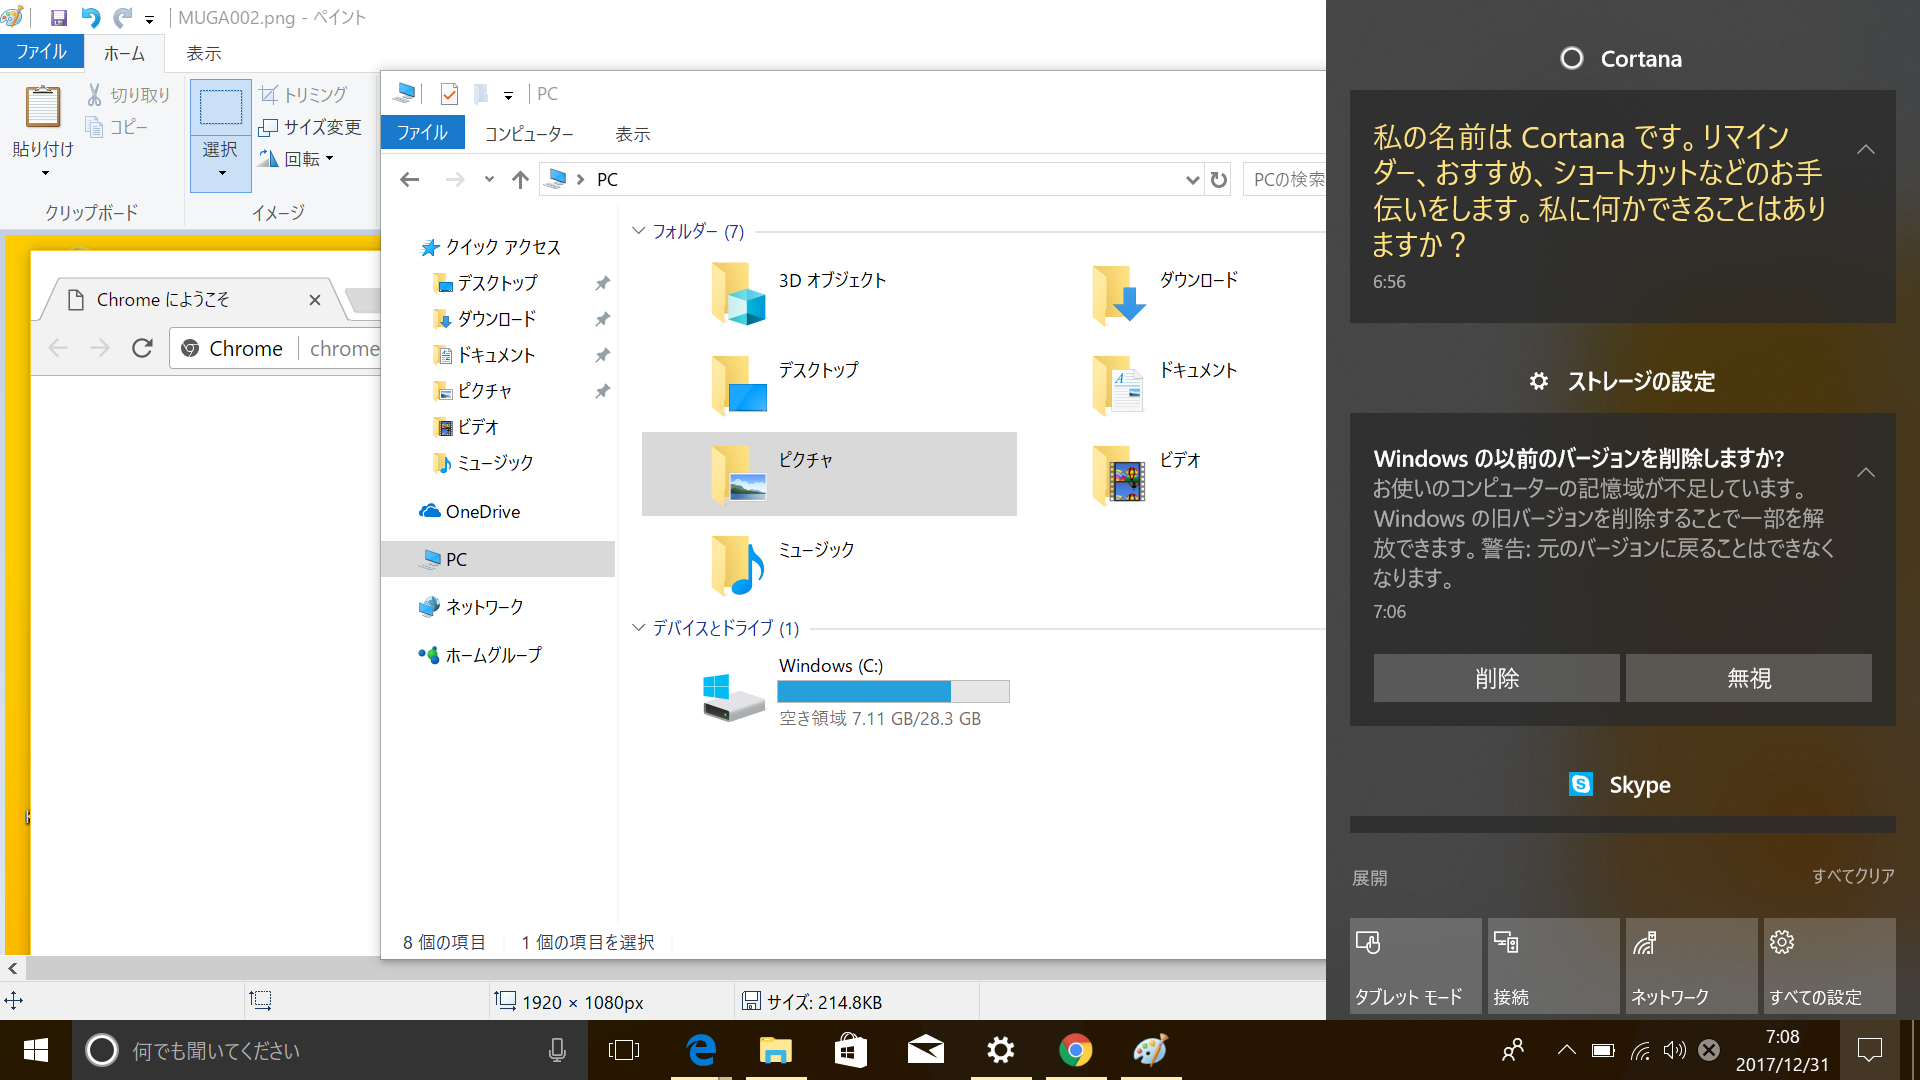Screen dimensions: 1920x1080
Task: Collapse the Cortana notification chevron
Action: [1865, 149]
